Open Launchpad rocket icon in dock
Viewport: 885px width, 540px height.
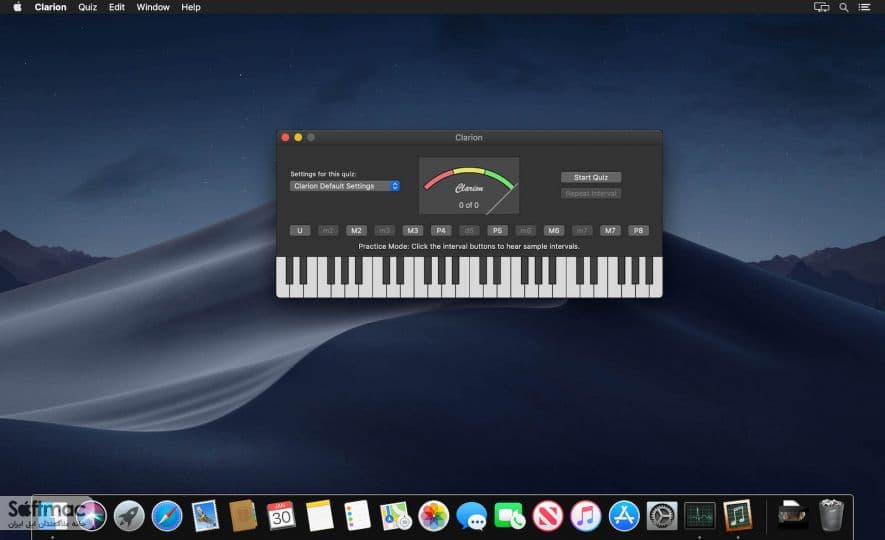tap(129, 516)
